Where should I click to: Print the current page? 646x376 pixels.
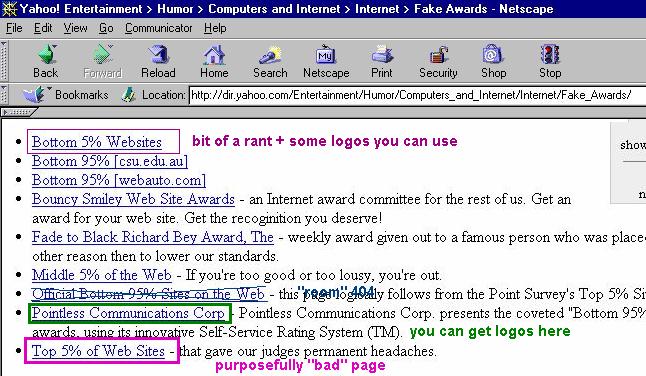382,62
